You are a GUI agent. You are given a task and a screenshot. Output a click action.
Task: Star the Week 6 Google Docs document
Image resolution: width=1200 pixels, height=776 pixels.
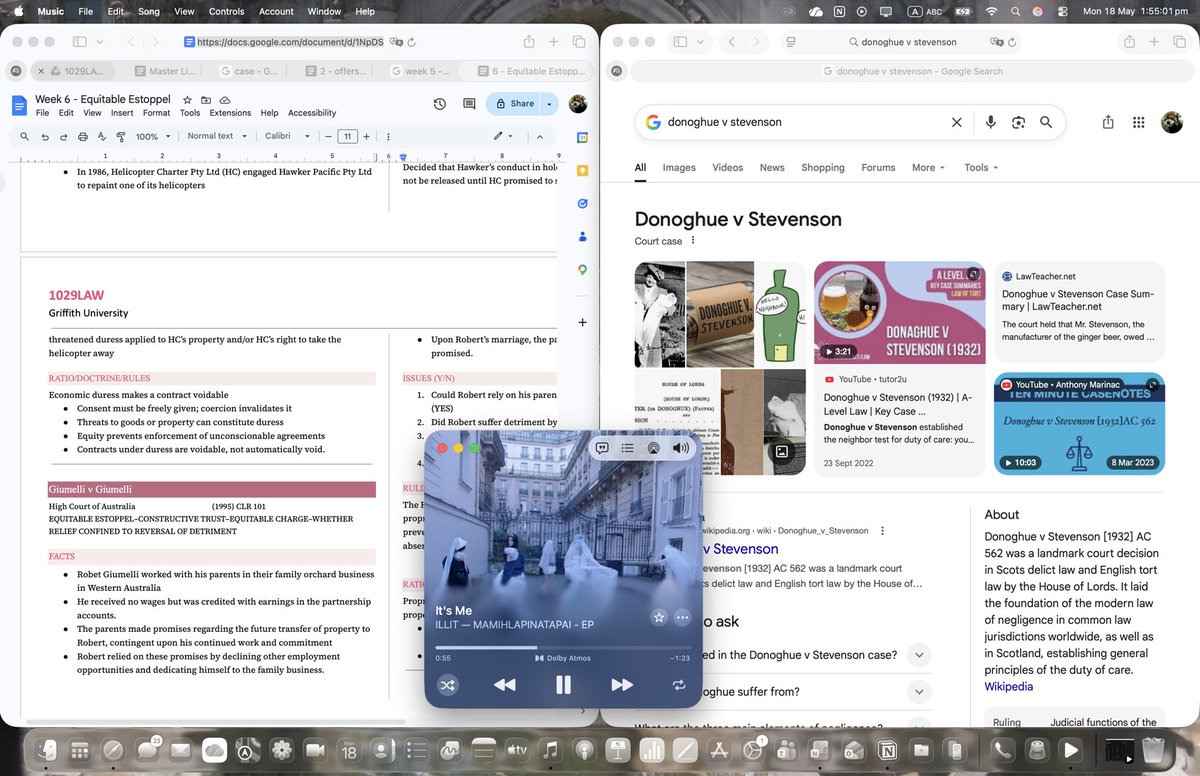pyautogui.click(x=187, y=100)
